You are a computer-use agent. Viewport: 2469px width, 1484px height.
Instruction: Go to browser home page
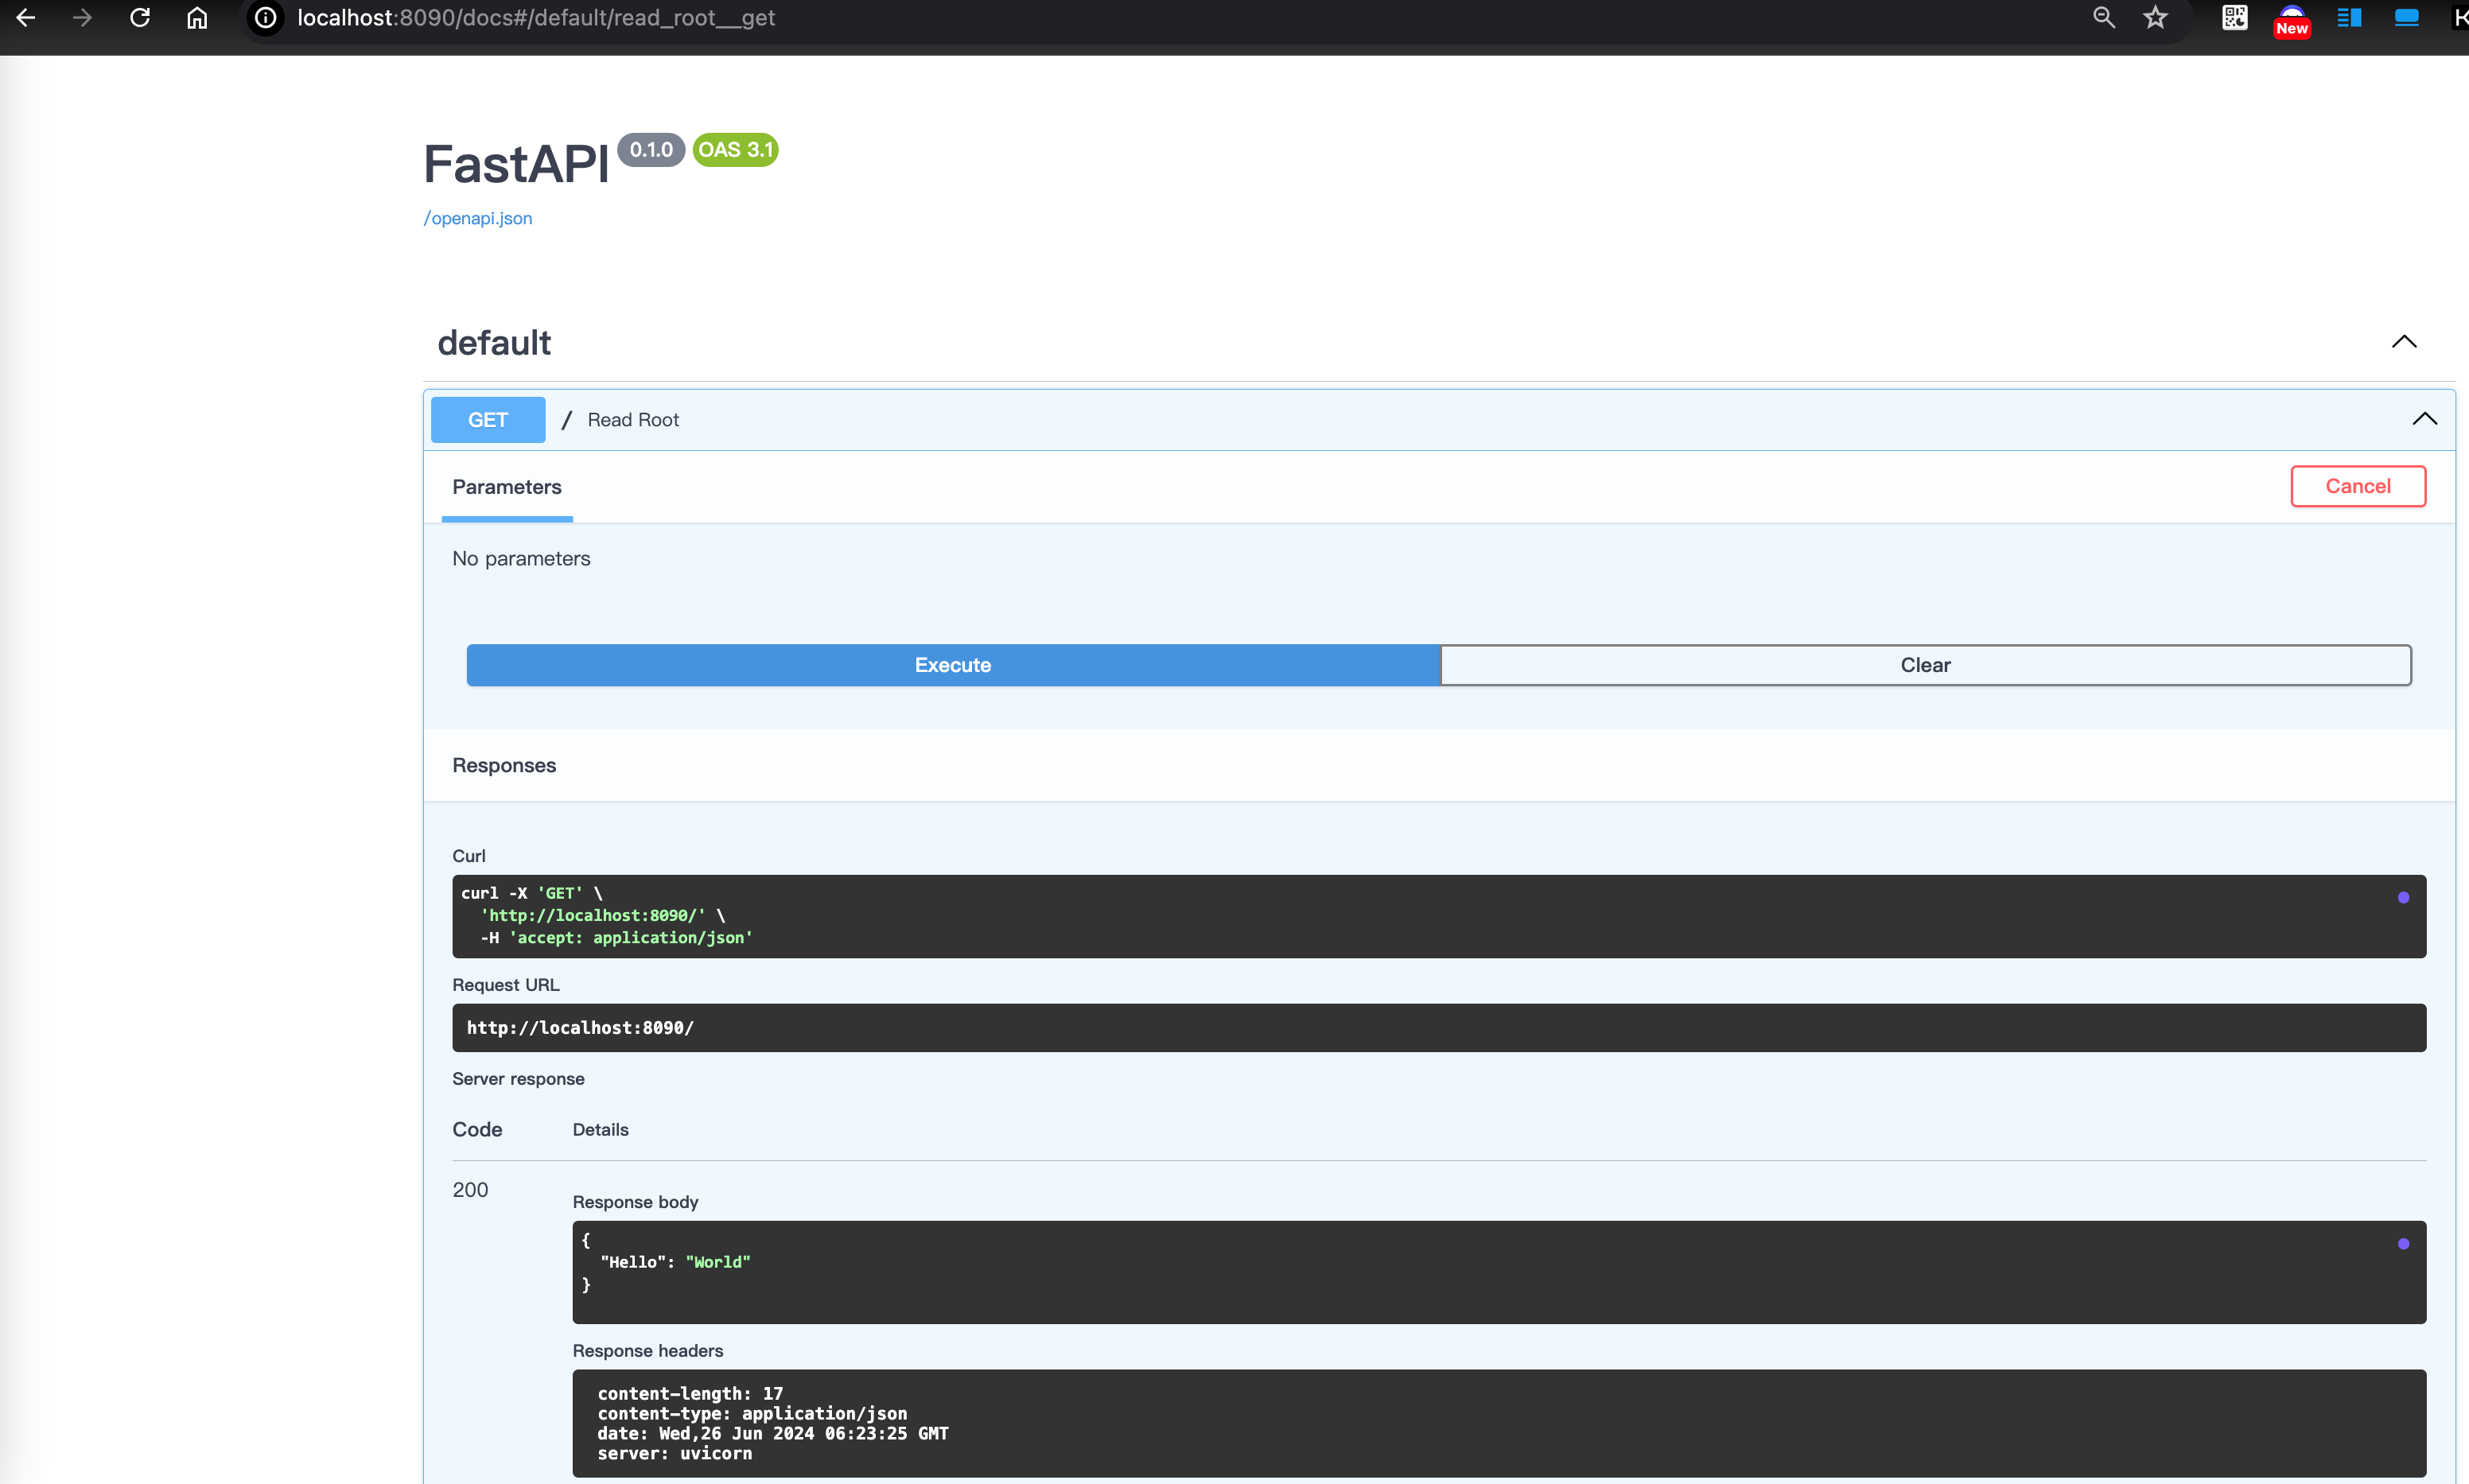[197, 18]
